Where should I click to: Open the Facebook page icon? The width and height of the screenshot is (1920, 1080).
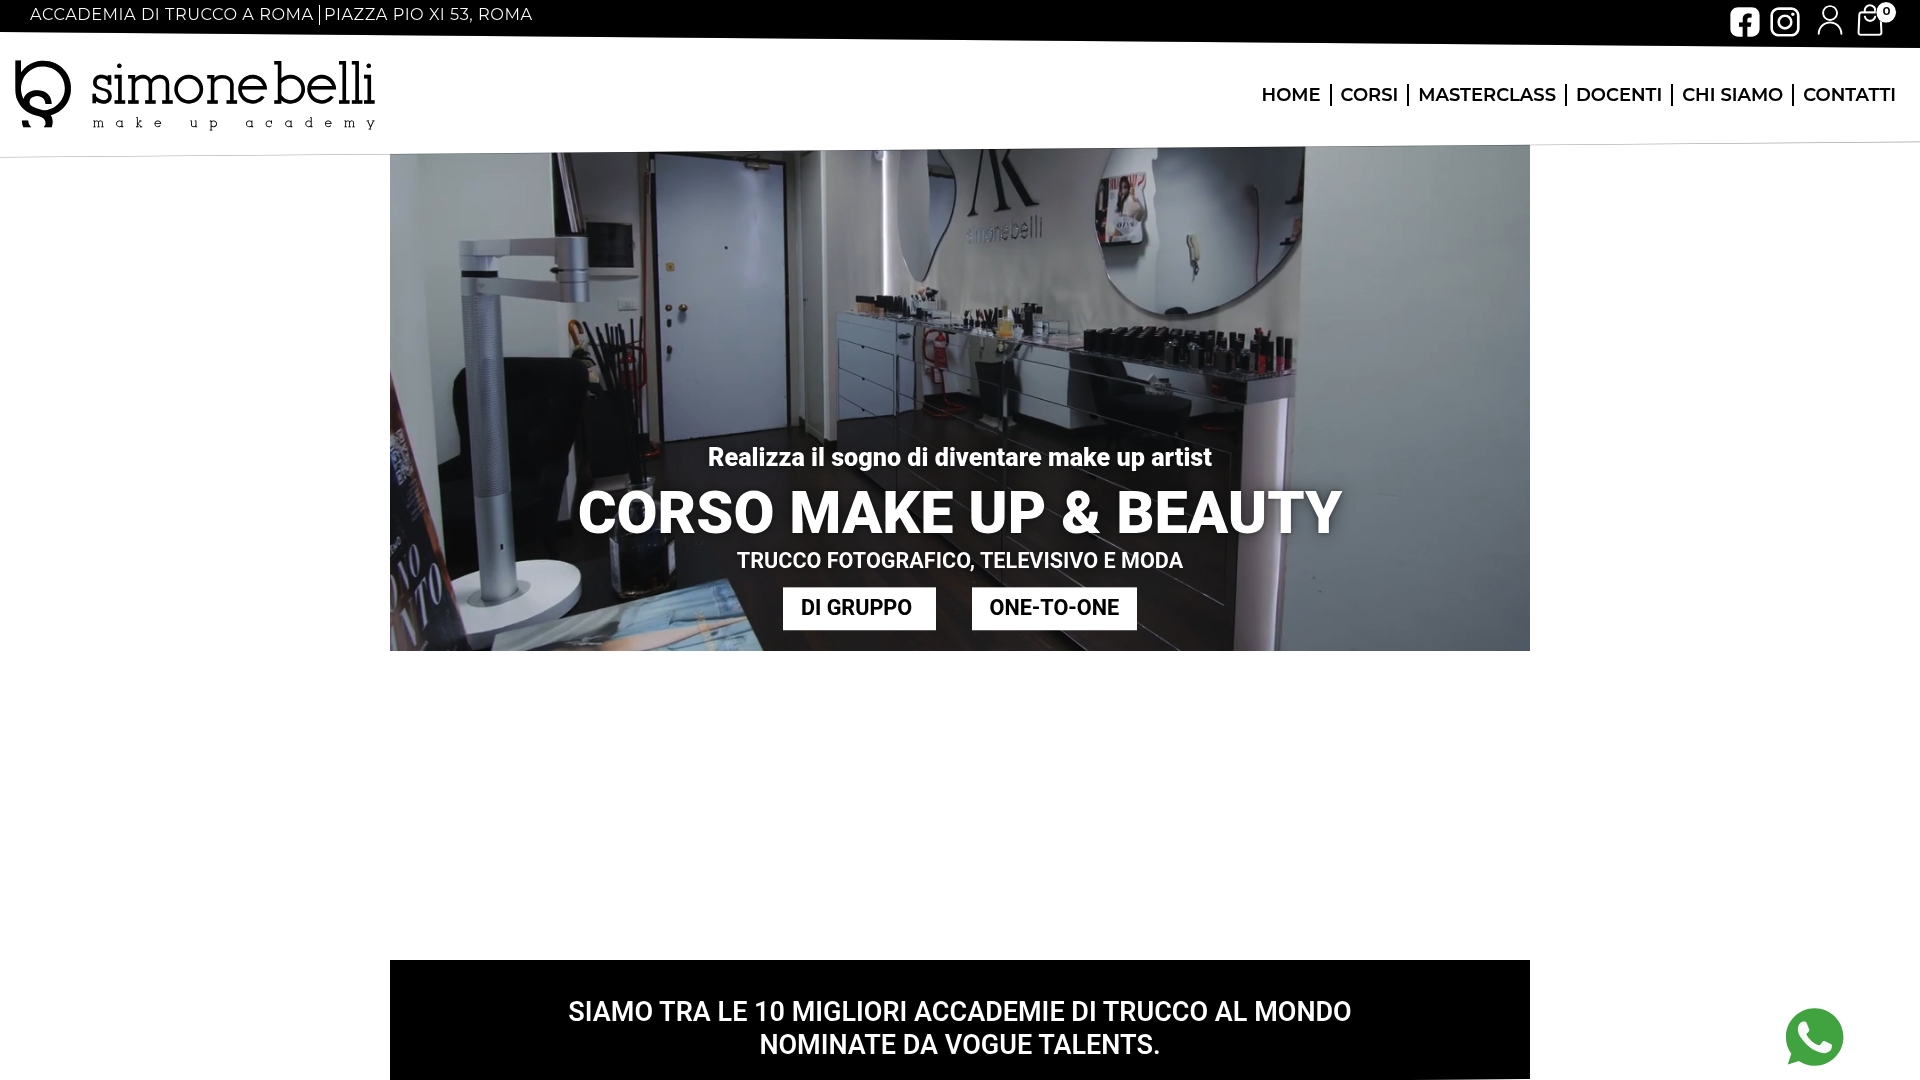pos(1744,22)
